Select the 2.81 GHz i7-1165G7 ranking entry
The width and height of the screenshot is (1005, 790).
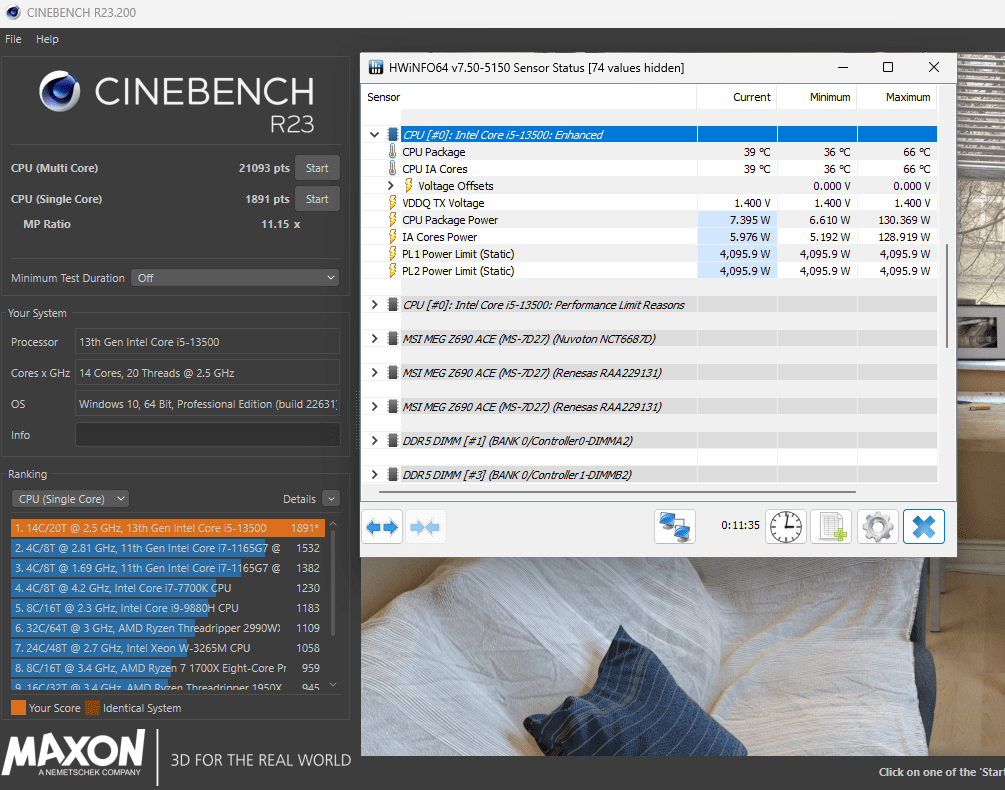click(168, 548)
